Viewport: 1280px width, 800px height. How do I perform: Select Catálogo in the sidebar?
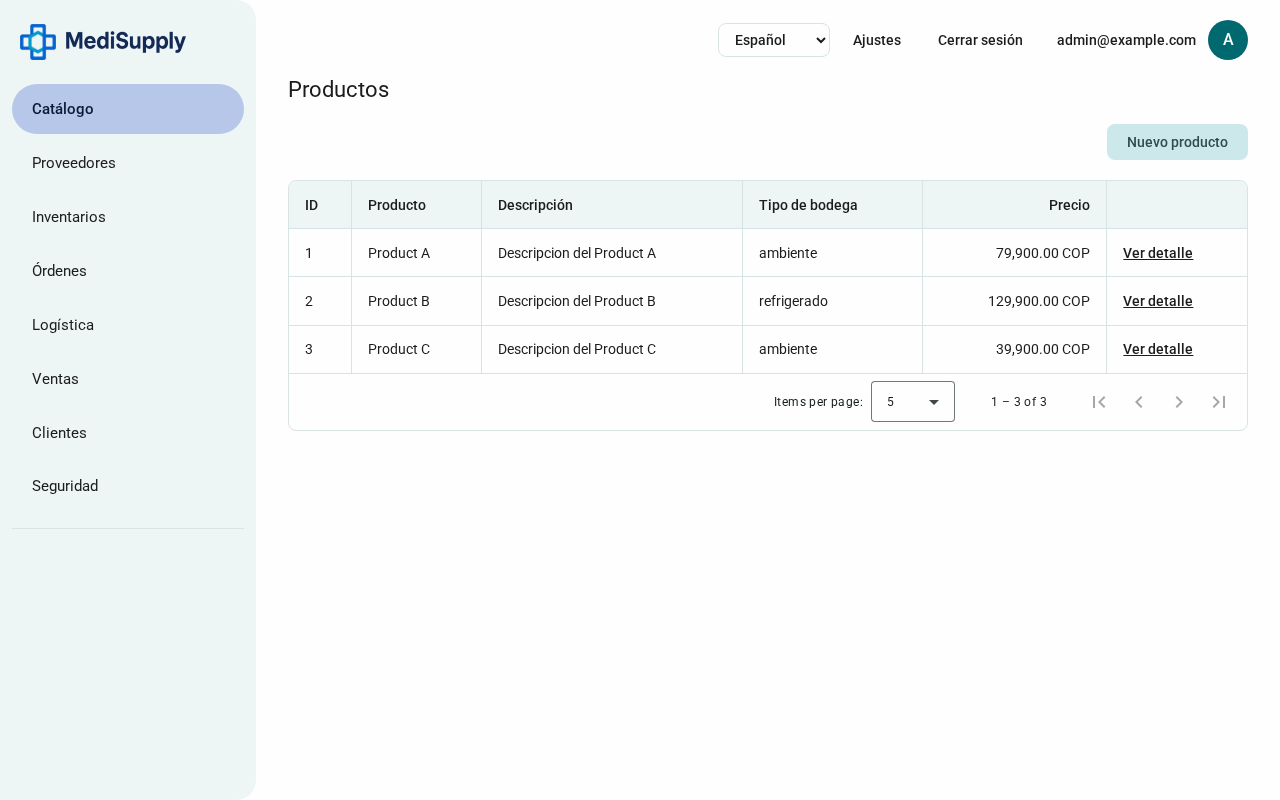click(x=128, y=109)
